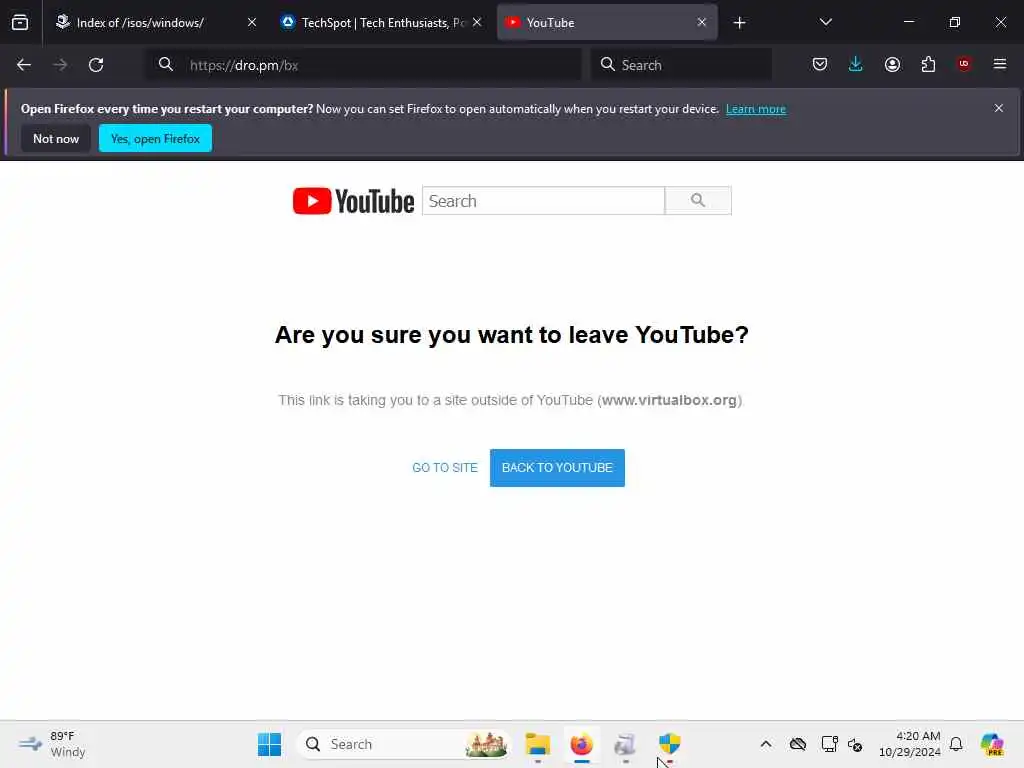This screenshot has height=768, width=1024.
Task: Click the www.virtualbox.org destination text
Action: (x=669, y=400)
